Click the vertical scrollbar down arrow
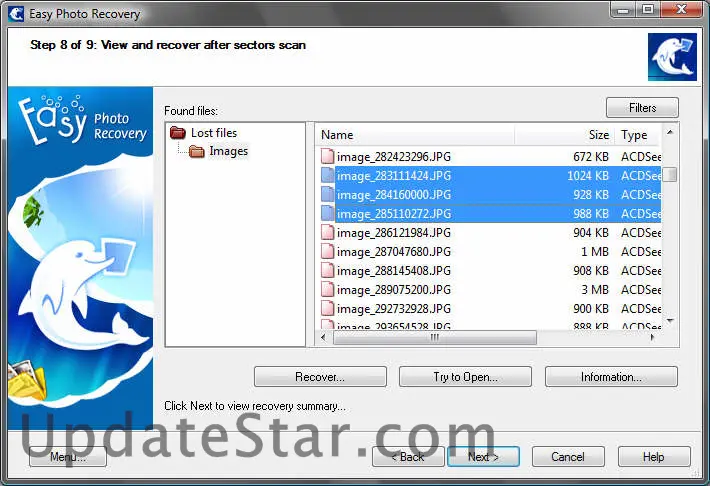 (670, 321)
